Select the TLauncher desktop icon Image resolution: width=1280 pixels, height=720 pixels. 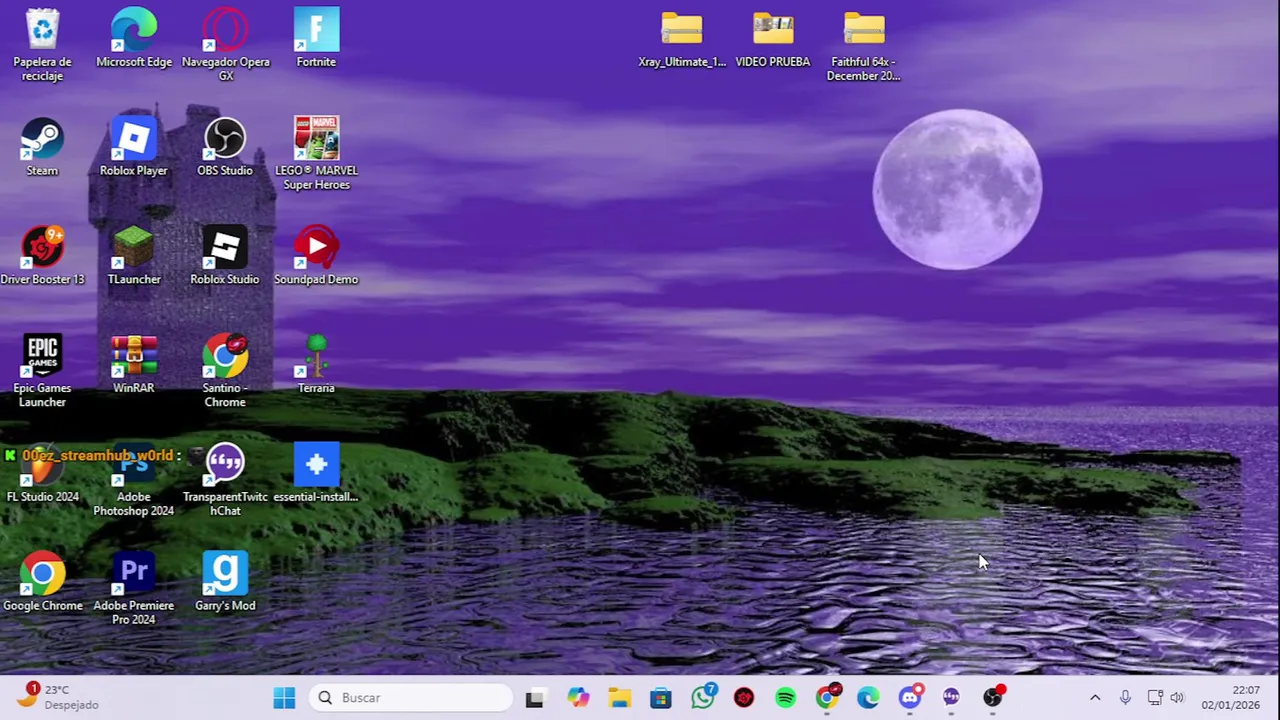tap(134, 256)
